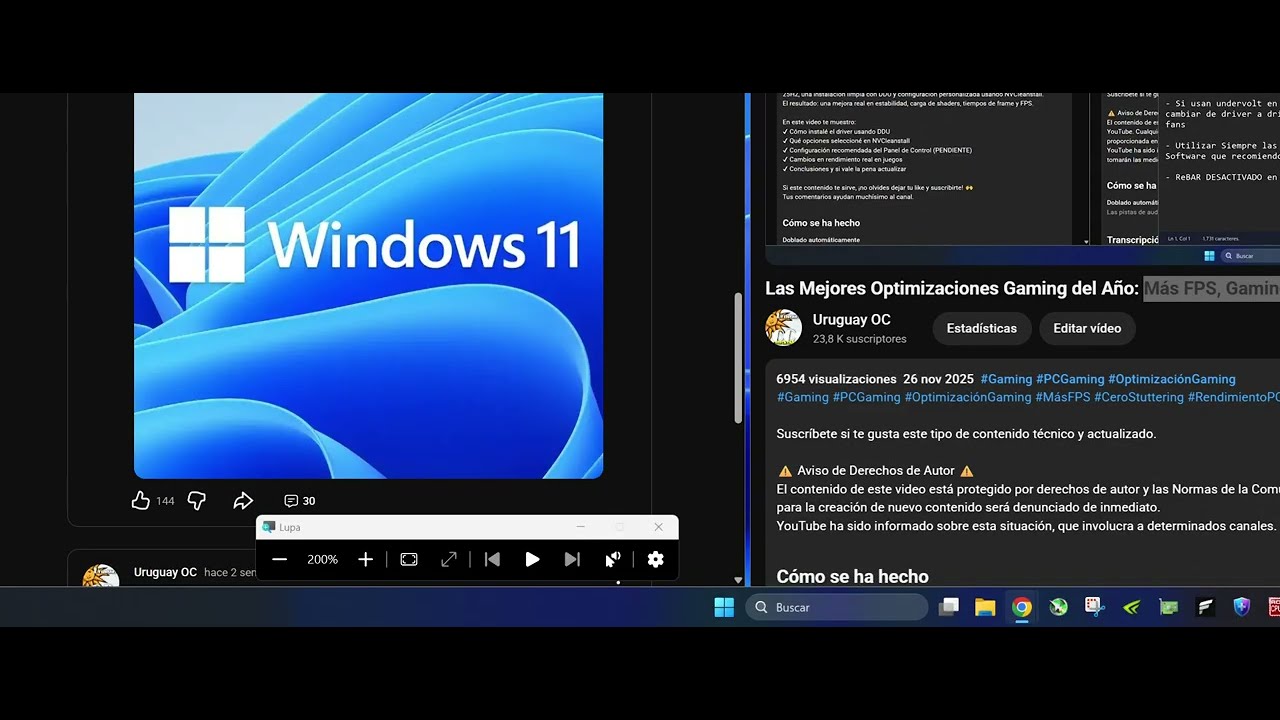The image size is (1280, 720).
Task: Go to previous sentence in Lupa reader
Action: tap(492, 560)
